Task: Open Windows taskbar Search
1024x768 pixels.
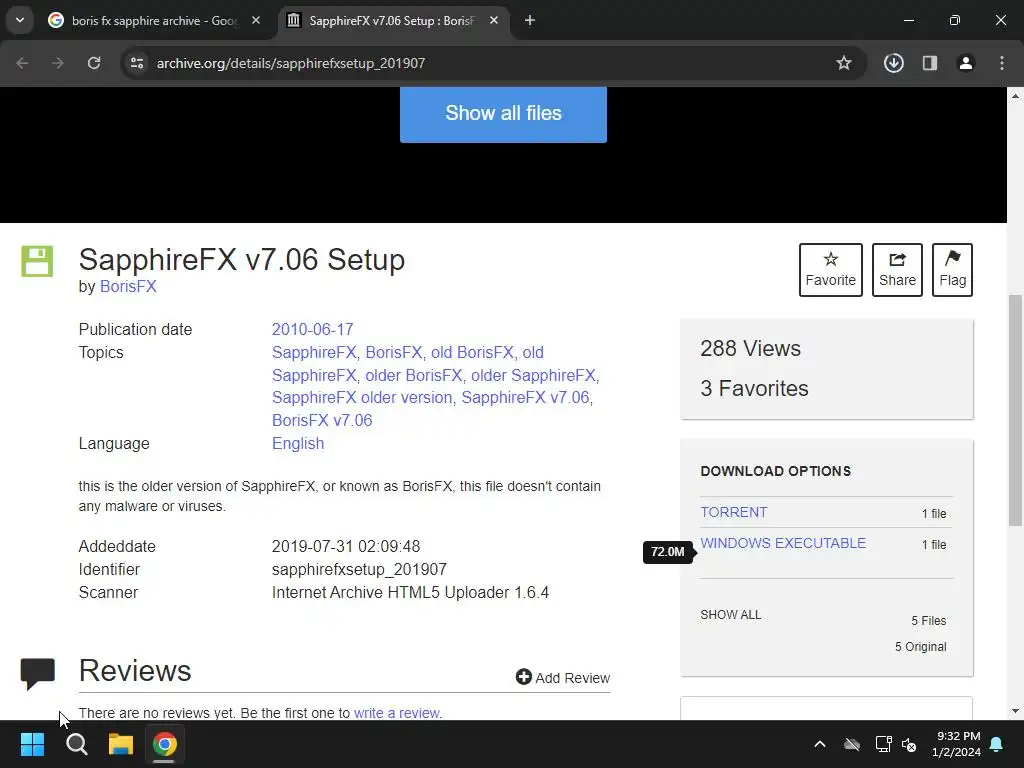Action: [x=76, y=744]
